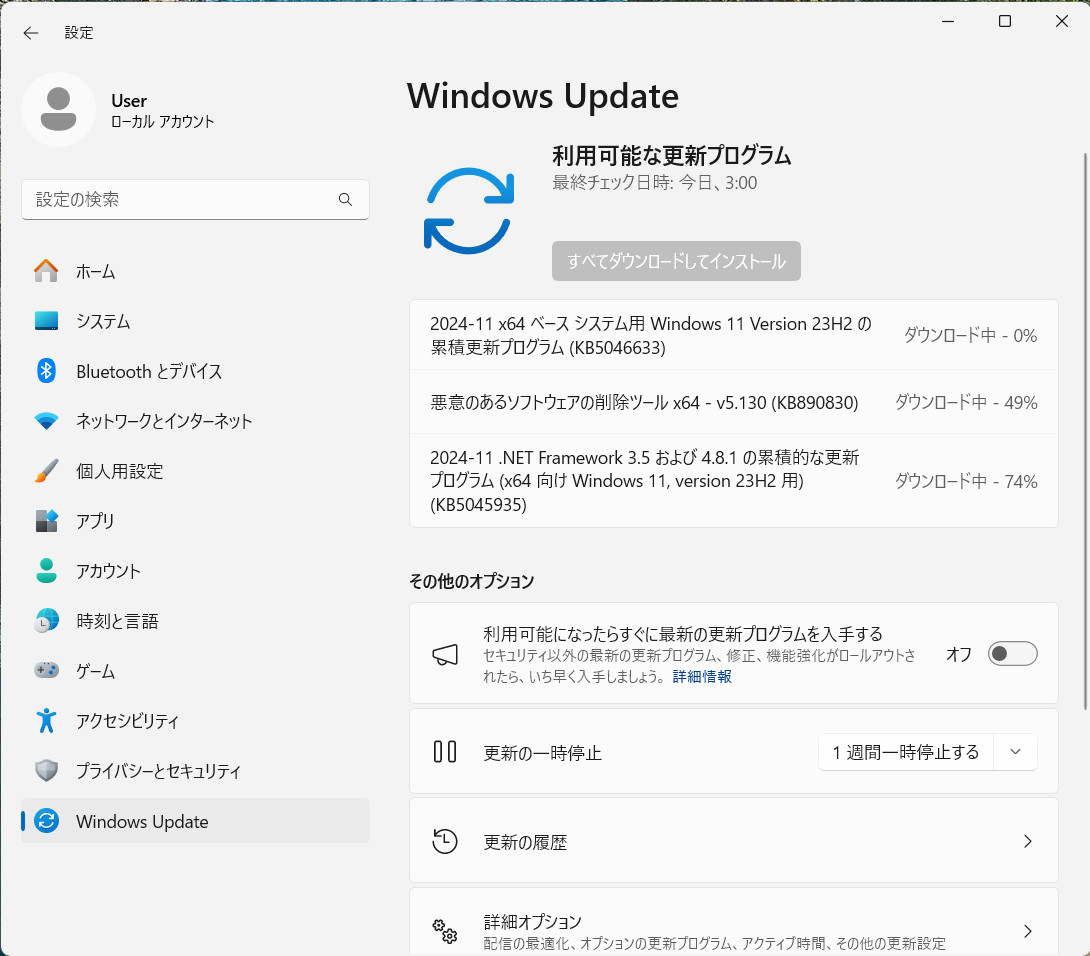Screen dimensions: 1090x956
Task: Click the ネットワーク Wi-Fi icon
Action: tap(47, 421)
